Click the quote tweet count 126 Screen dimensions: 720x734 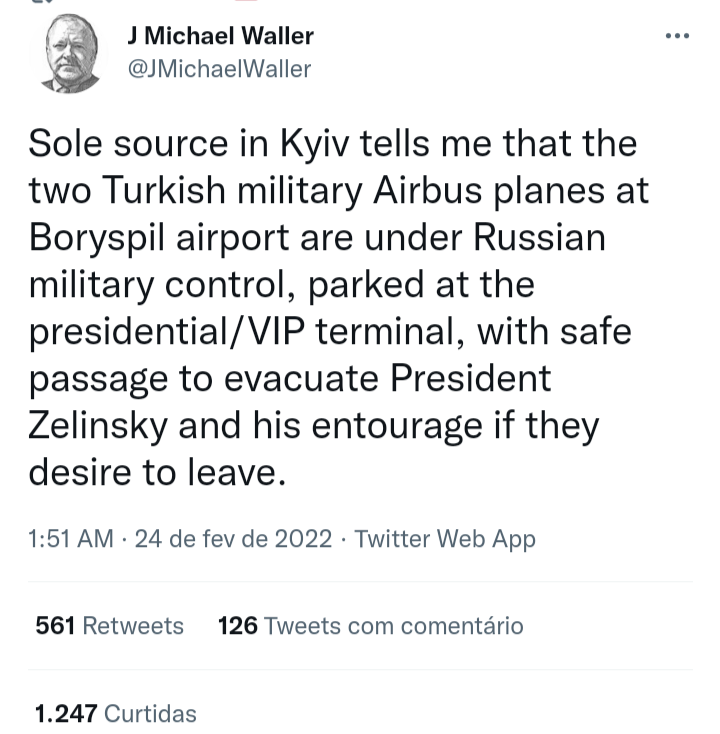(x=237, y=626)
